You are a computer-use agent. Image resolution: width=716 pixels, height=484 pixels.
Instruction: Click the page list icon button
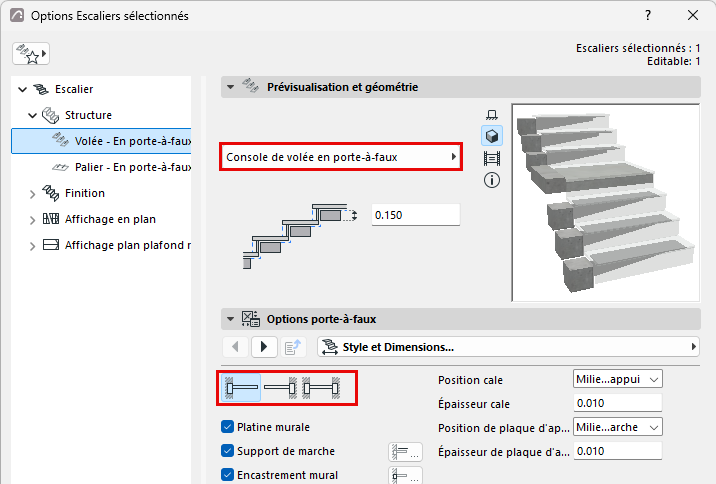click(293, 347)
